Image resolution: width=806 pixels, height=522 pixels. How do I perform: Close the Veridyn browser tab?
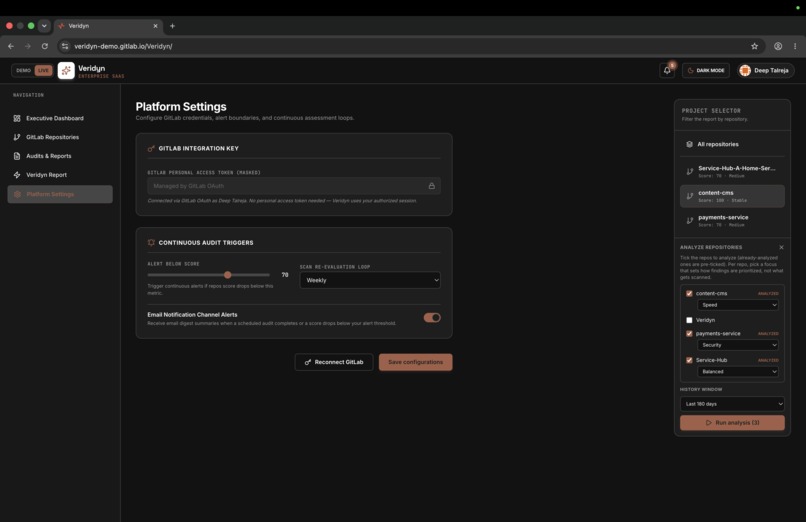pyautogui.click(x=155, y=26)
